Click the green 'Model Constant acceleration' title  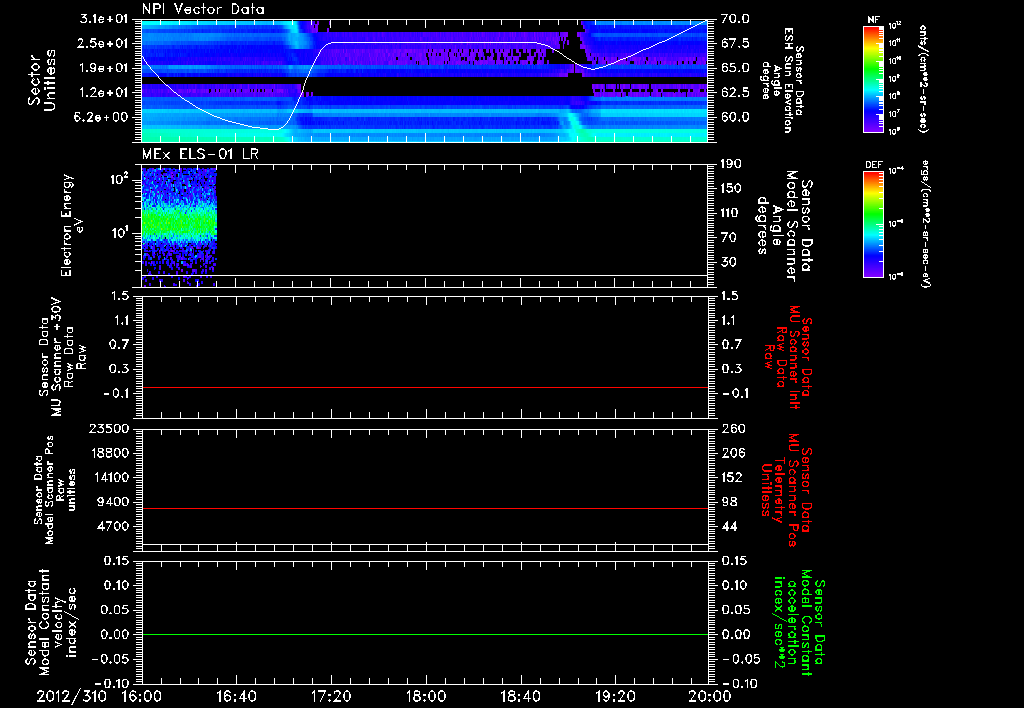(799, 623)
